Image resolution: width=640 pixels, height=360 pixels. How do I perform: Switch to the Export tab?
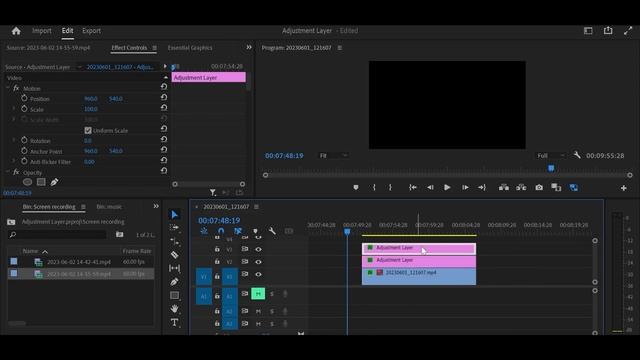click(x=91, y=31)
